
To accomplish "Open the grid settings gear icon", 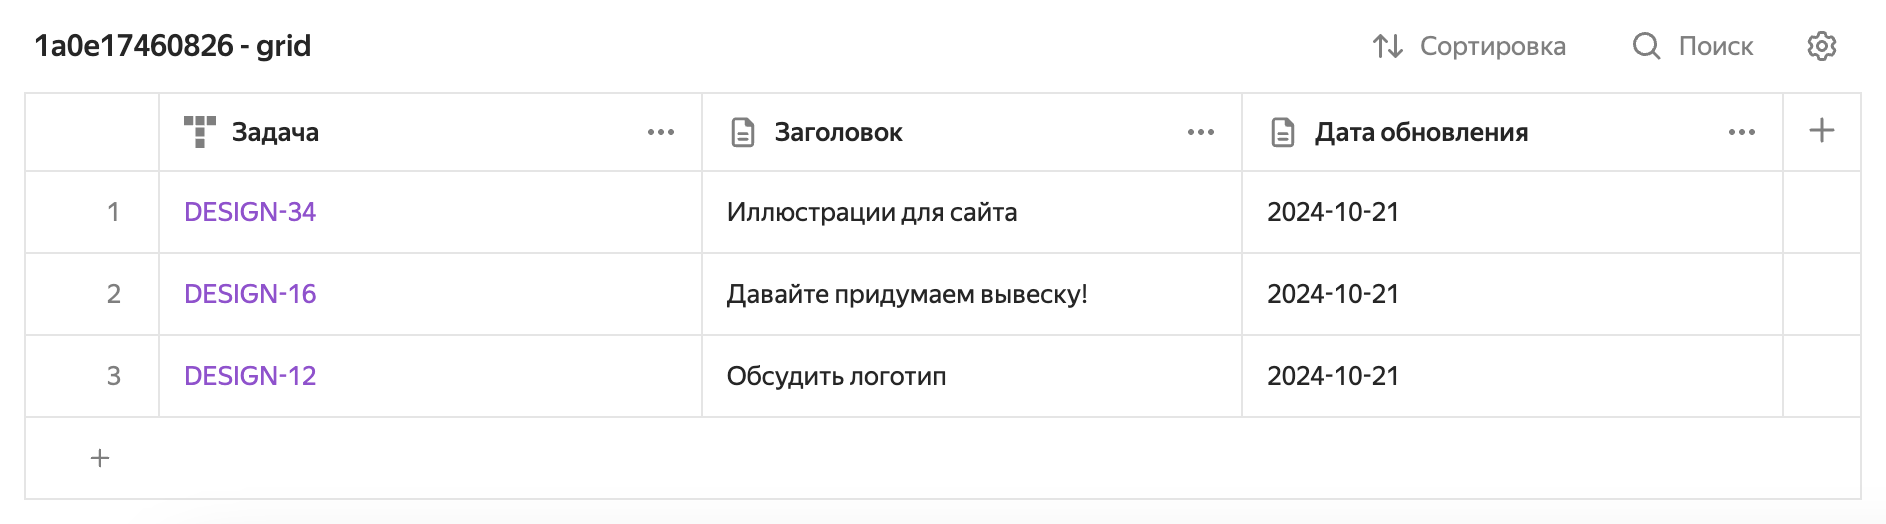I will coord(1821,46).
